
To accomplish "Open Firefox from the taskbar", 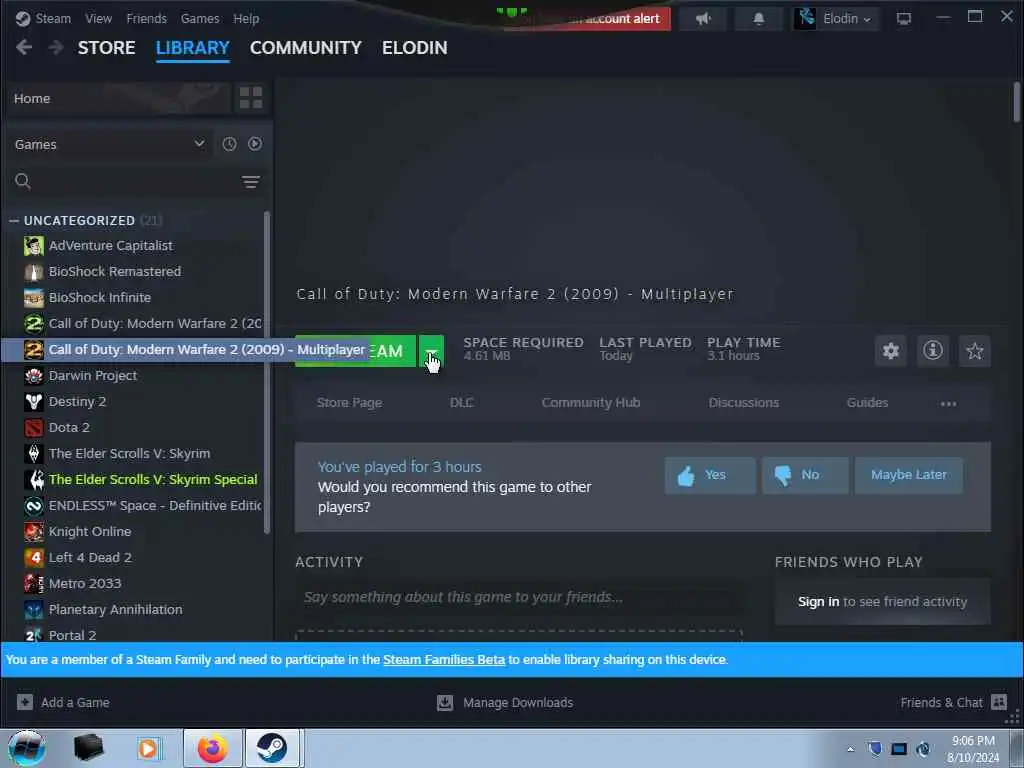I will pyautogui.click(x=212, y=748).
